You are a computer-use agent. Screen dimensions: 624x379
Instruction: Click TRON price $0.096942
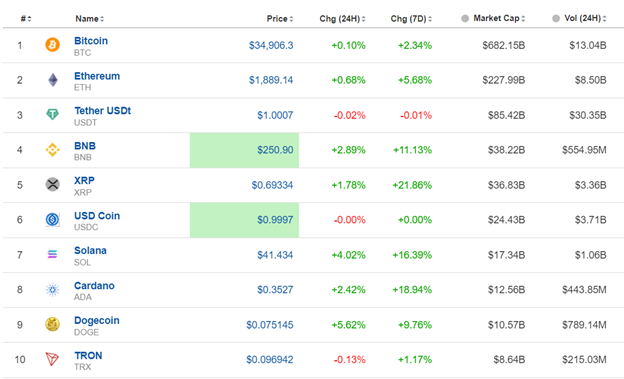[270, 359]
